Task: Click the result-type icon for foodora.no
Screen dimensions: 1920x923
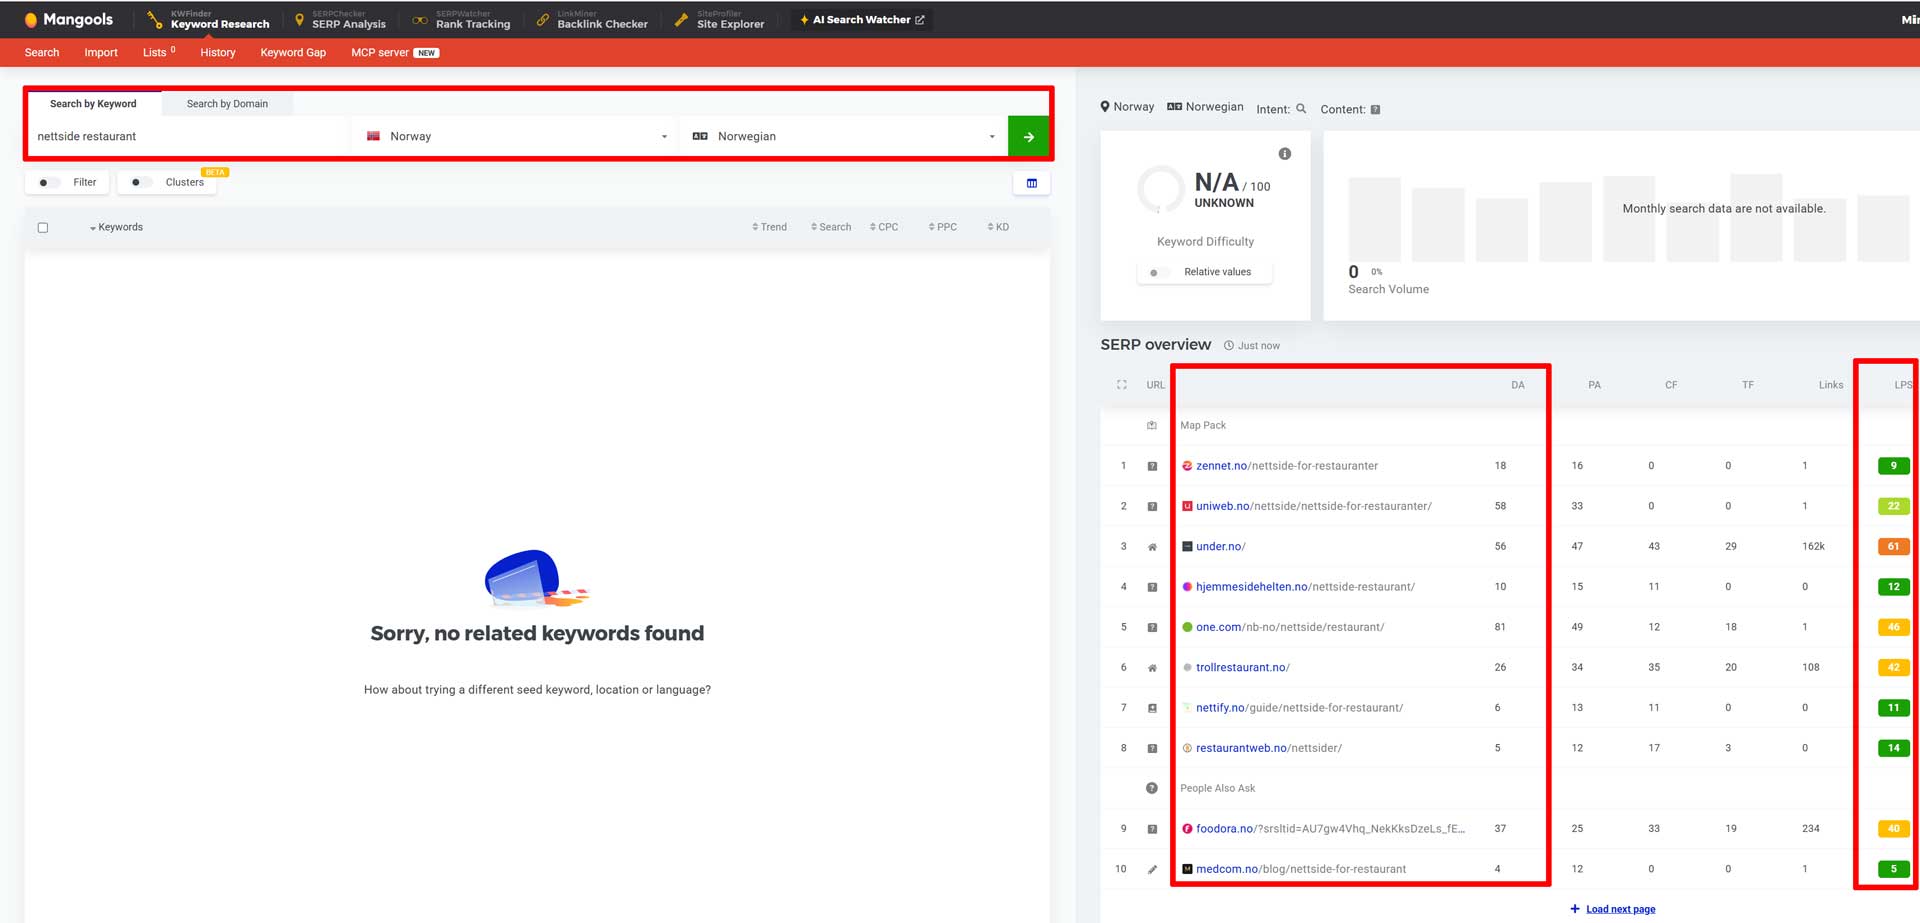Action: point(1152,829)
